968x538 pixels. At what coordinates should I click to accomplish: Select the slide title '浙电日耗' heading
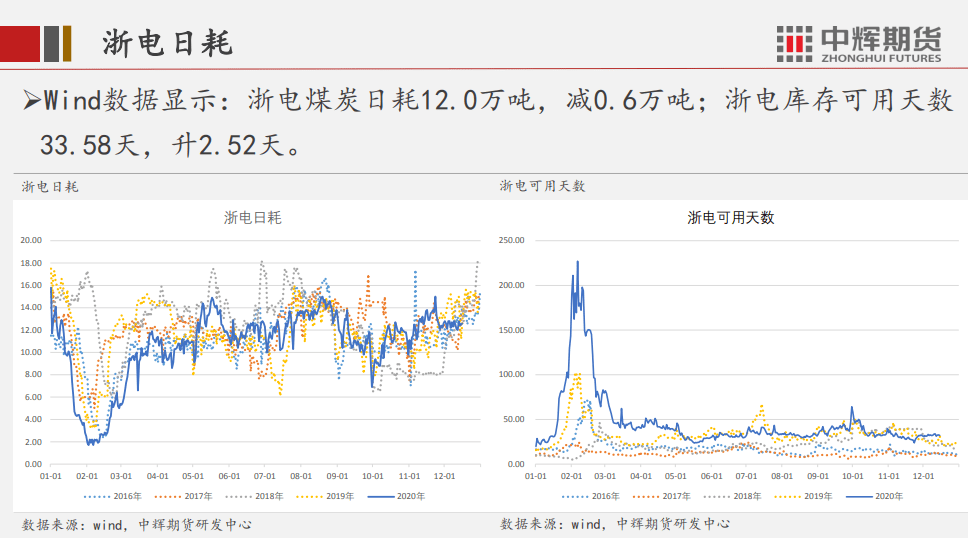[167, 43]
